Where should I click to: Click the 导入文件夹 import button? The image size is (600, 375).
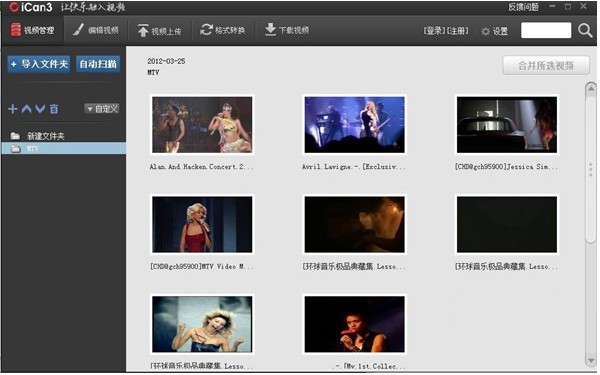(39, 64)
